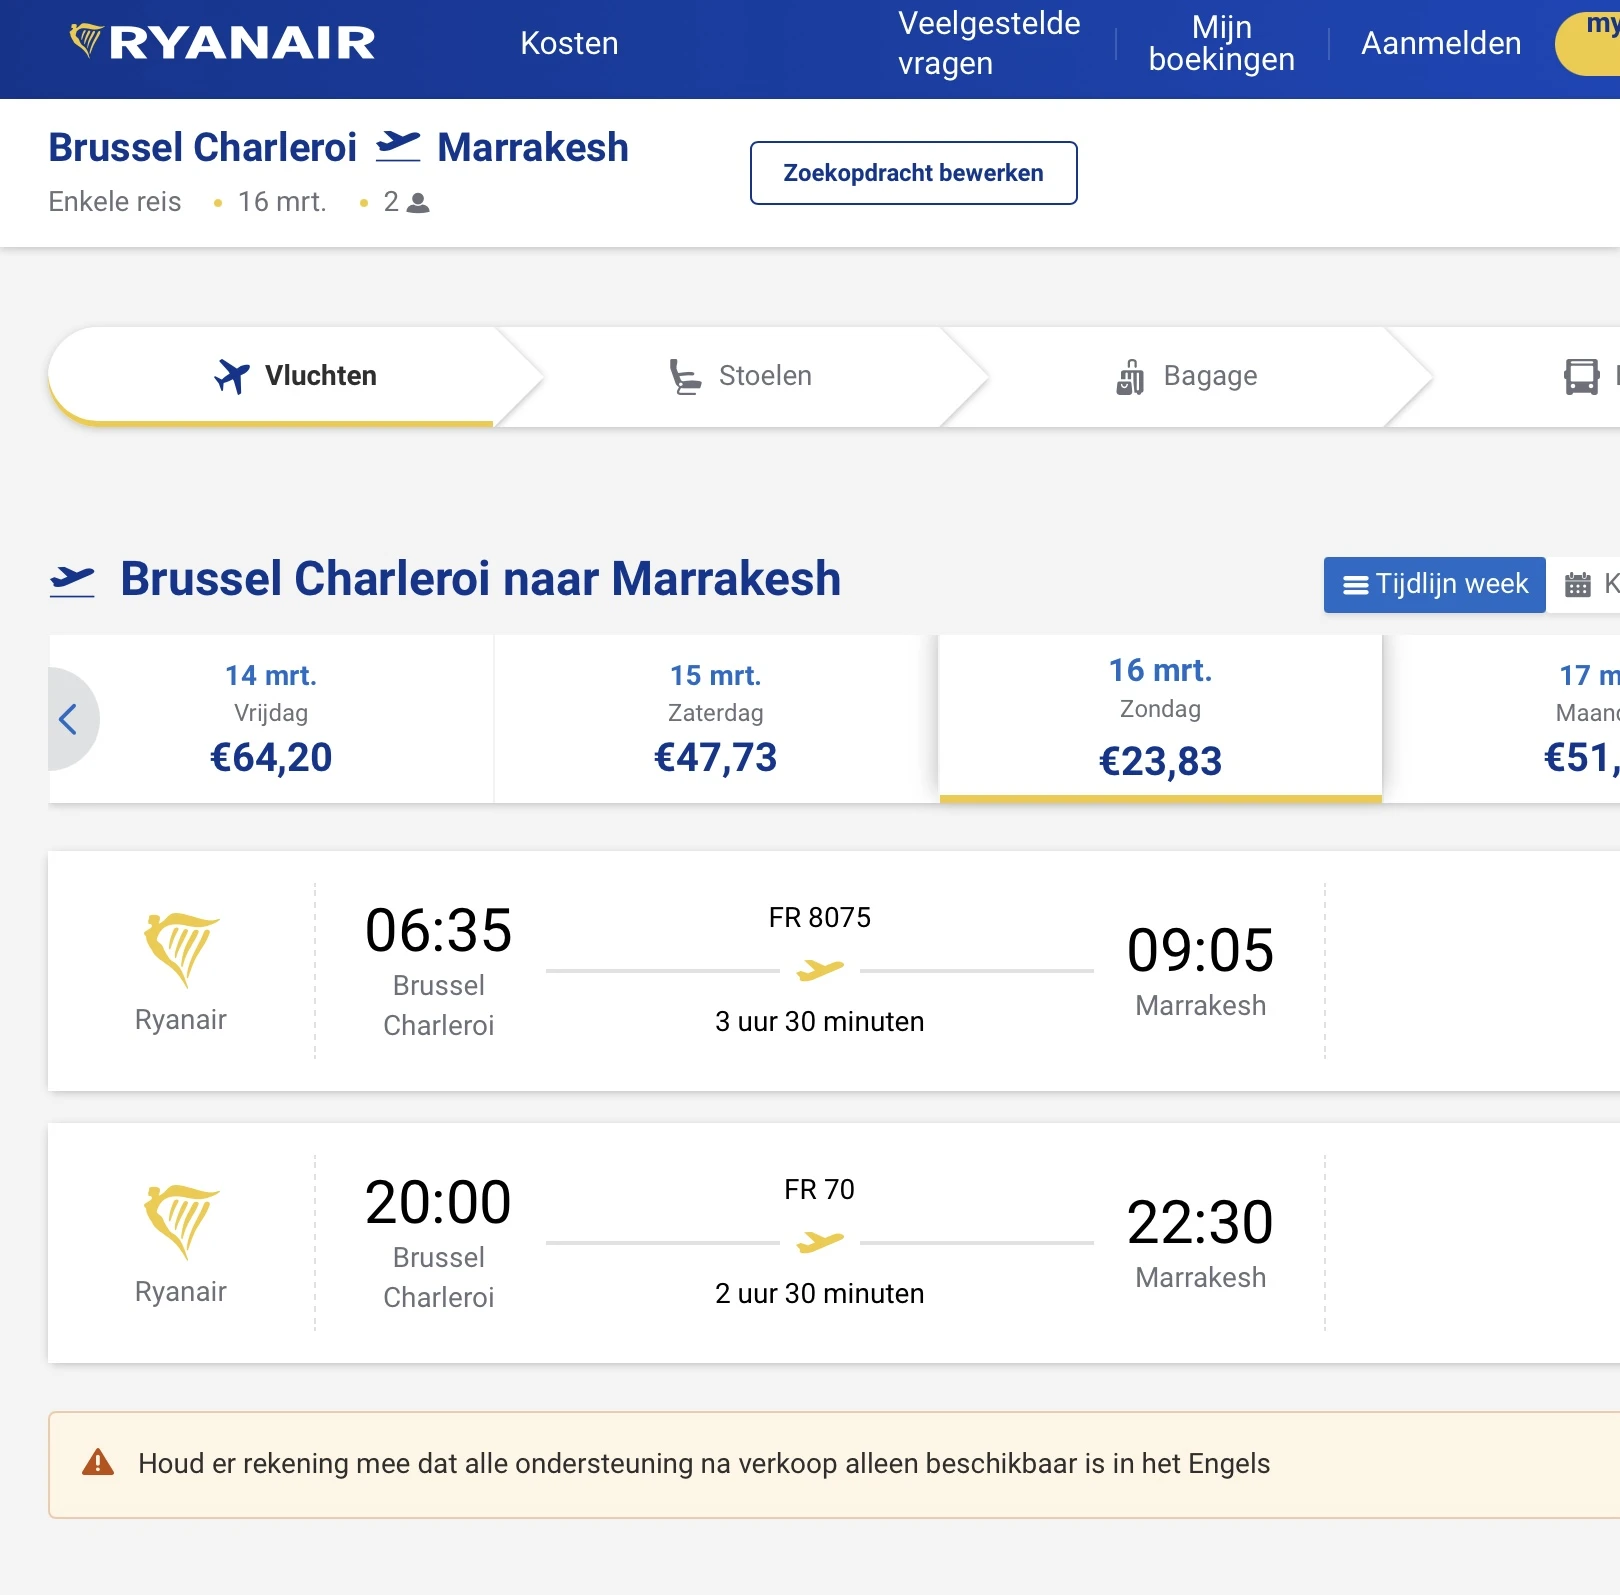Image resolution: width=1620 pixels, height=1595 pixels.
Task: Show previous dates with left chevron
Action: tap(68, 719)
